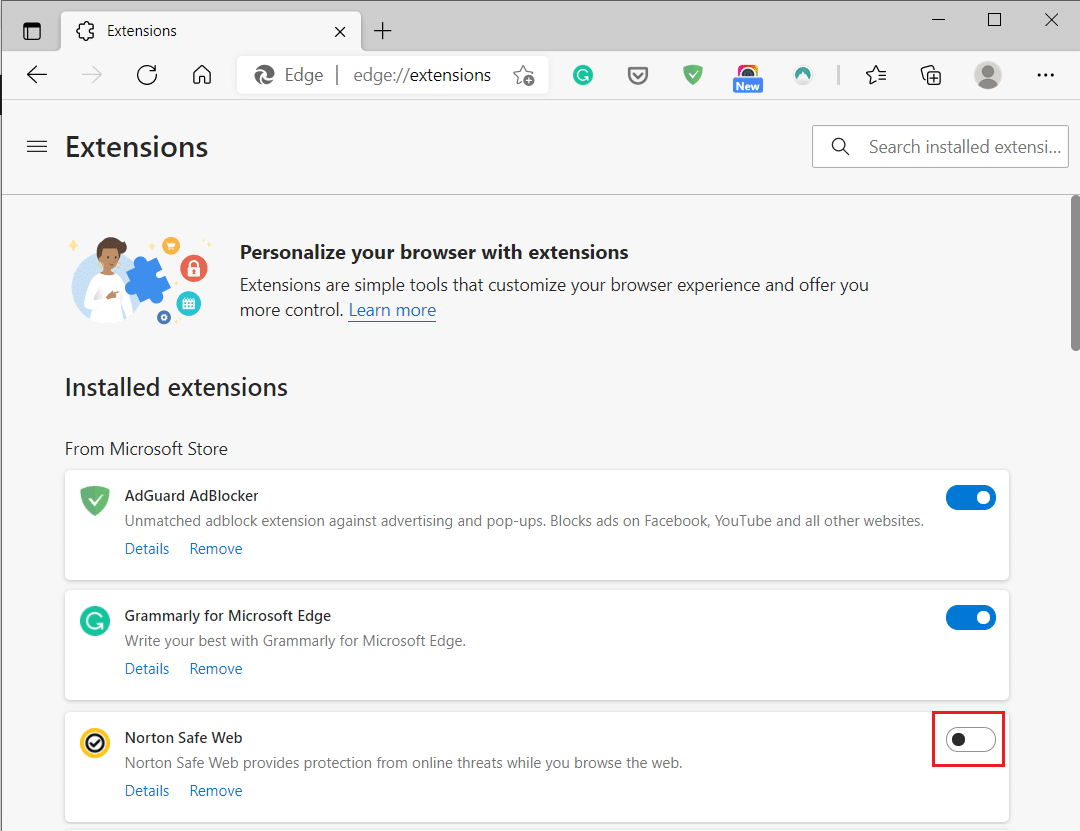
Task: Click the colorful 'New' extension toolbar icon
Action: pos(747,75)
